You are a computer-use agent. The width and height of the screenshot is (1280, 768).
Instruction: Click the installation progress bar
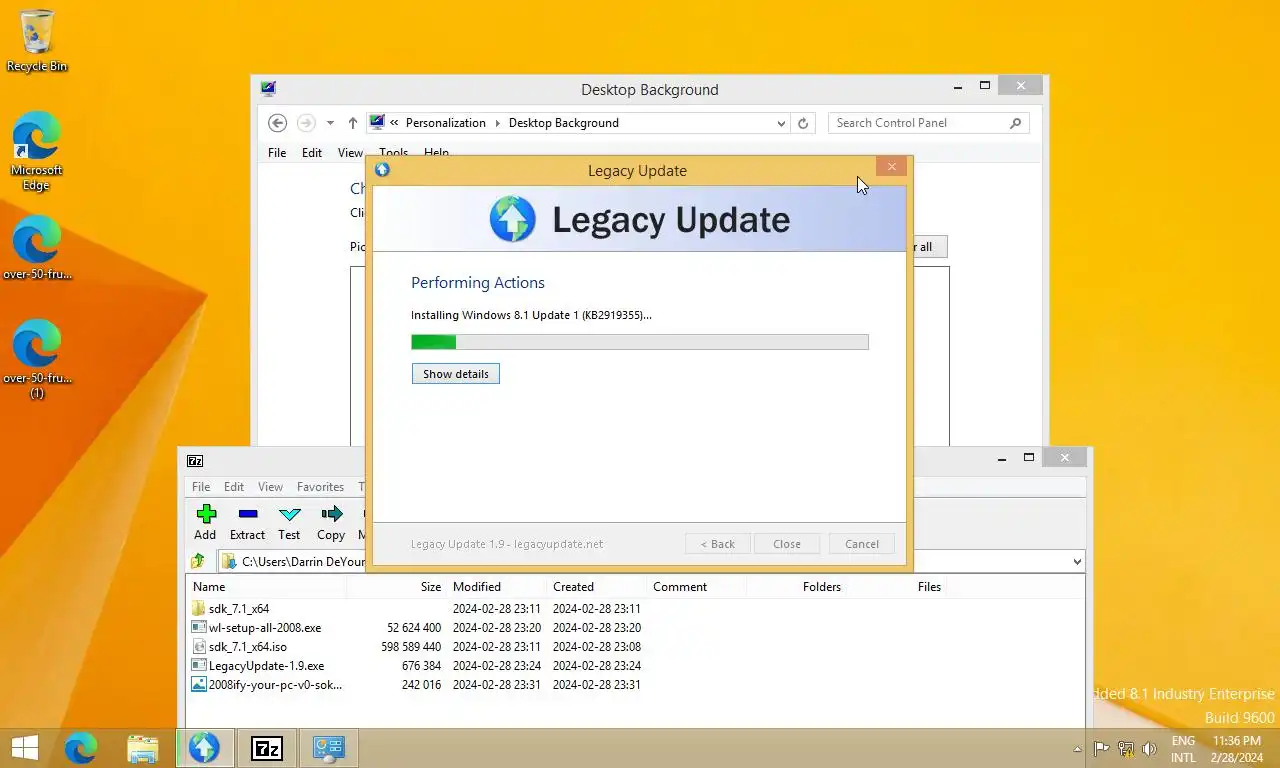tap(640, 342)
